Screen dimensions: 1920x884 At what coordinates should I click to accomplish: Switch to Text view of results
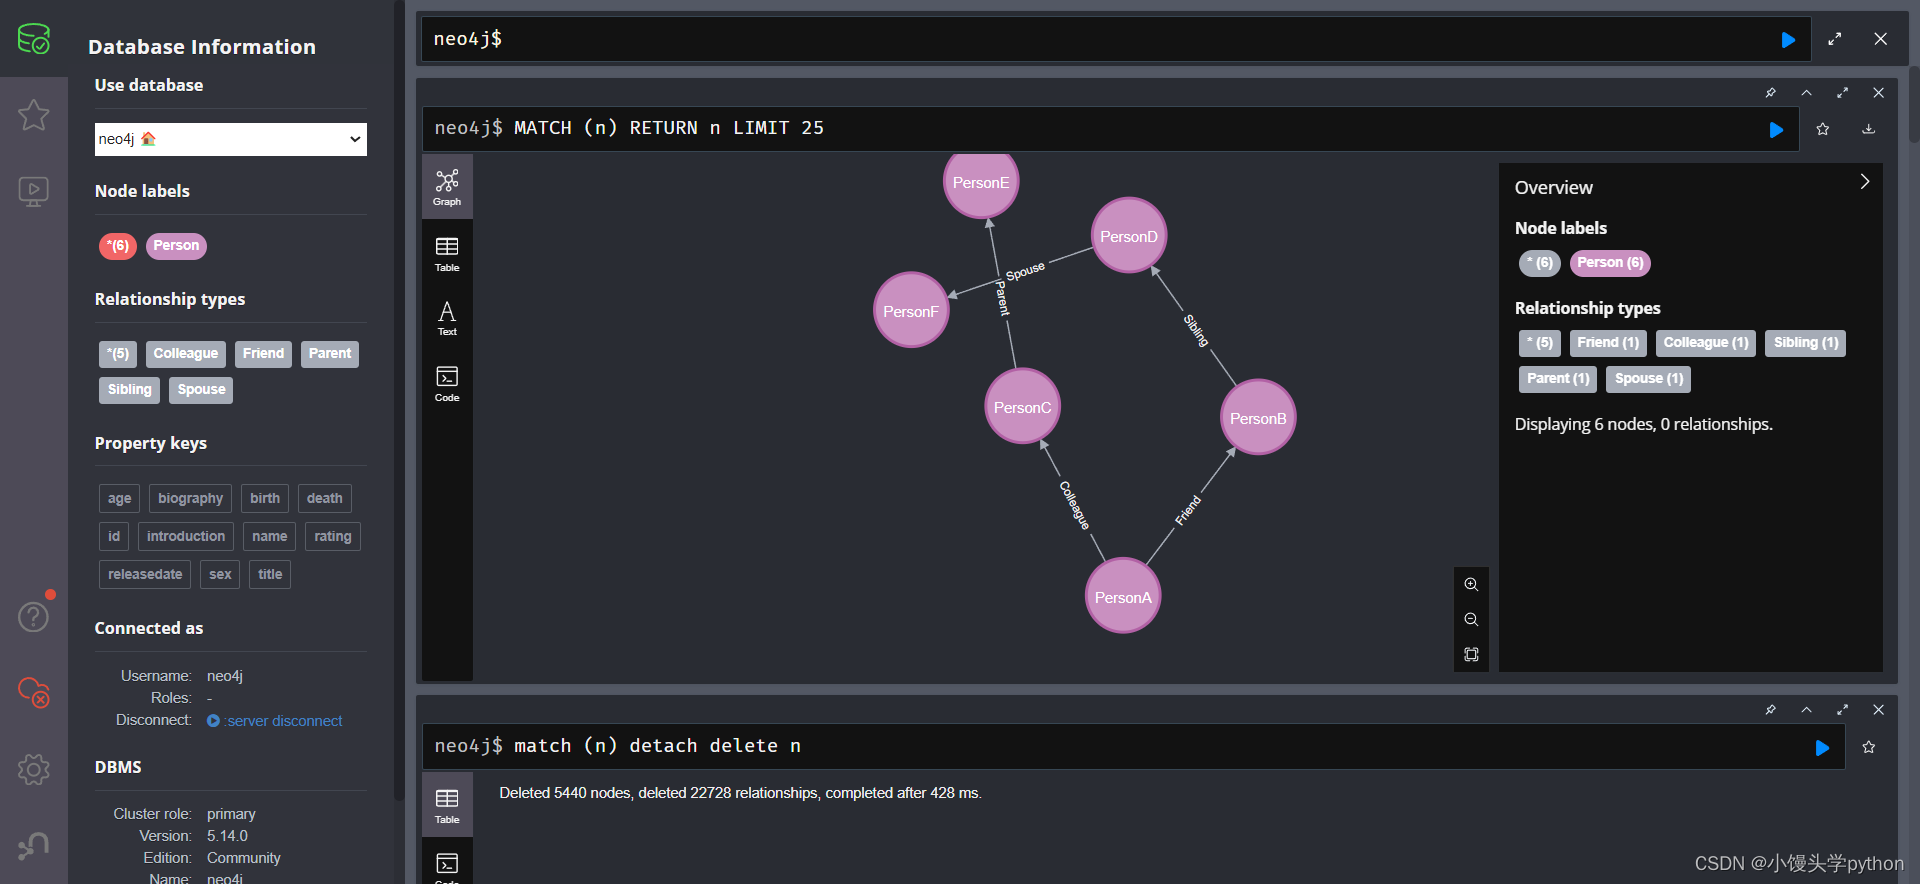tap(447, 318)
